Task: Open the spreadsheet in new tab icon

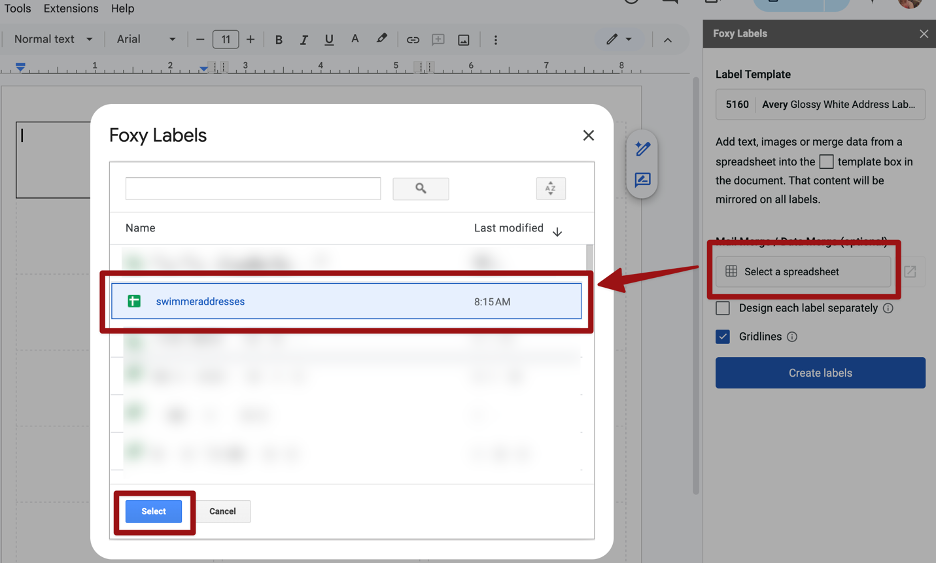Action: (909, 271)
